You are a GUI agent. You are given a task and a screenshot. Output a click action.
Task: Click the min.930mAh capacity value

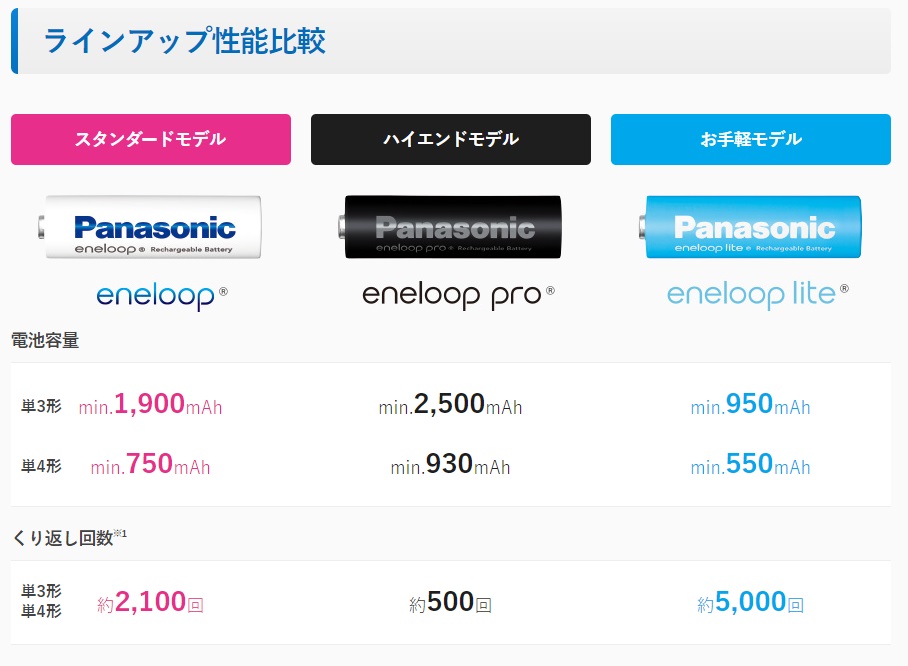pos(451,464)
